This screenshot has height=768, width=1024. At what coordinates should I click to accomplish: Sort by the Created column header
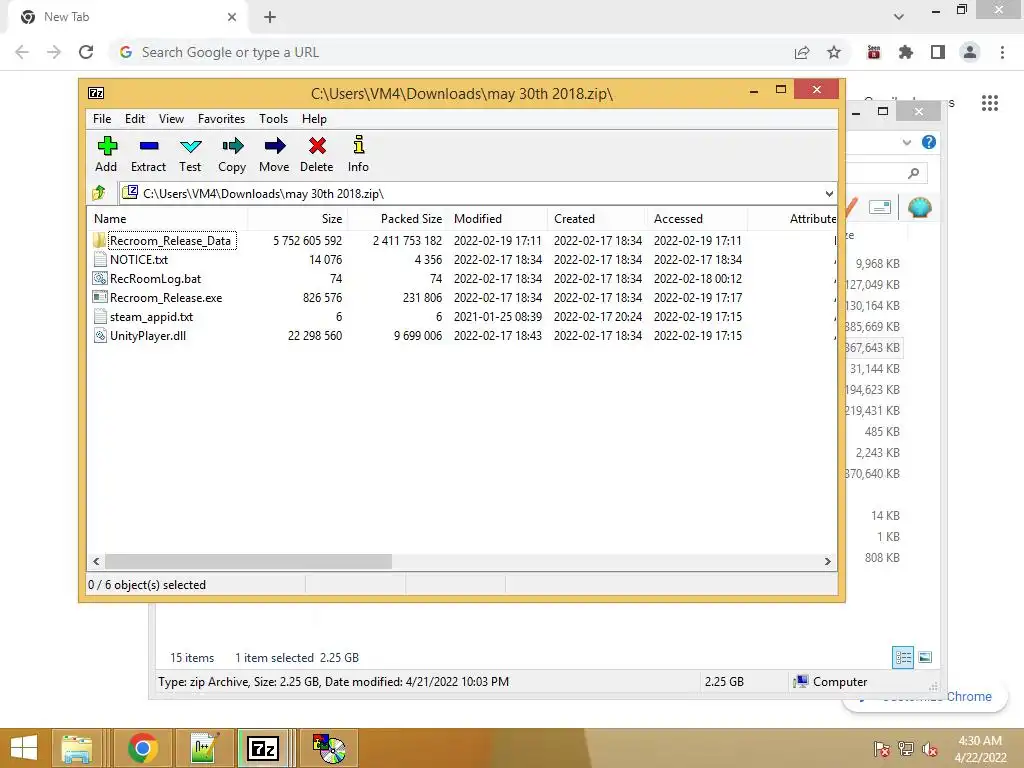[598, 219]
